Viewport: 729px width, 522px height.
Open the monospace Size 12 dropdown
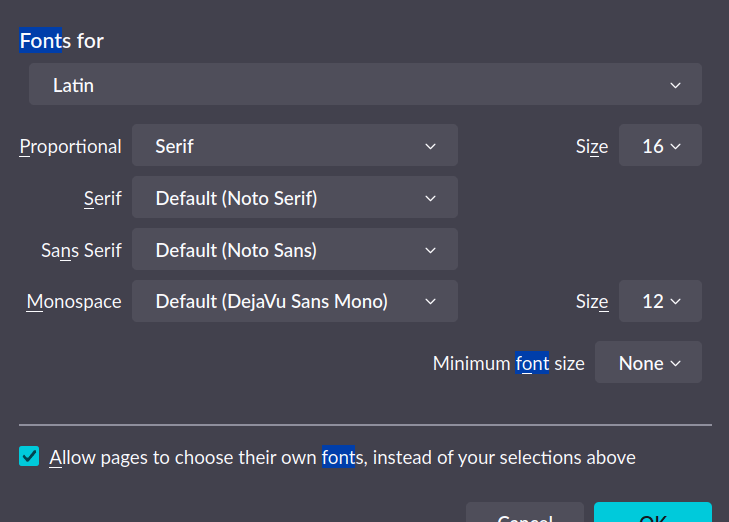660,301
